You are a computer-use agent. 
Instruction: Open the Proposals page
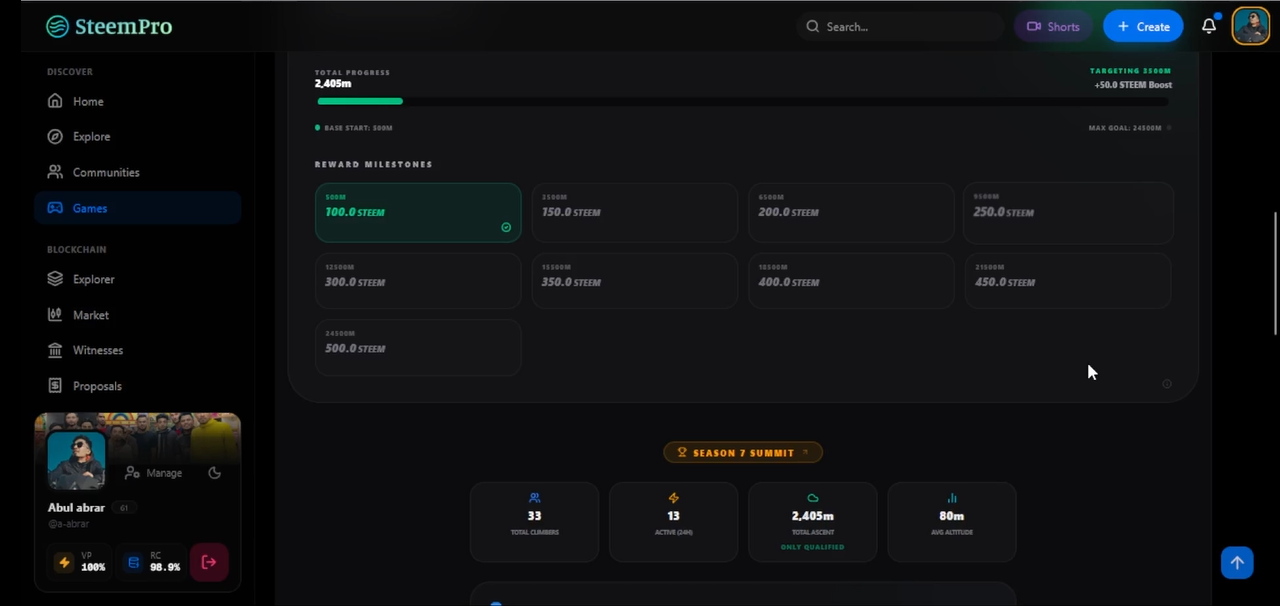tap(137, 386)
